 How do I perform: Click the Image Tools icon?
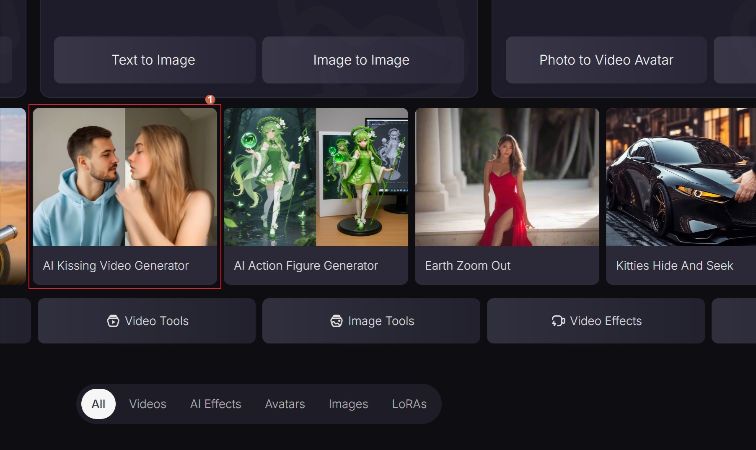[336, 321]
